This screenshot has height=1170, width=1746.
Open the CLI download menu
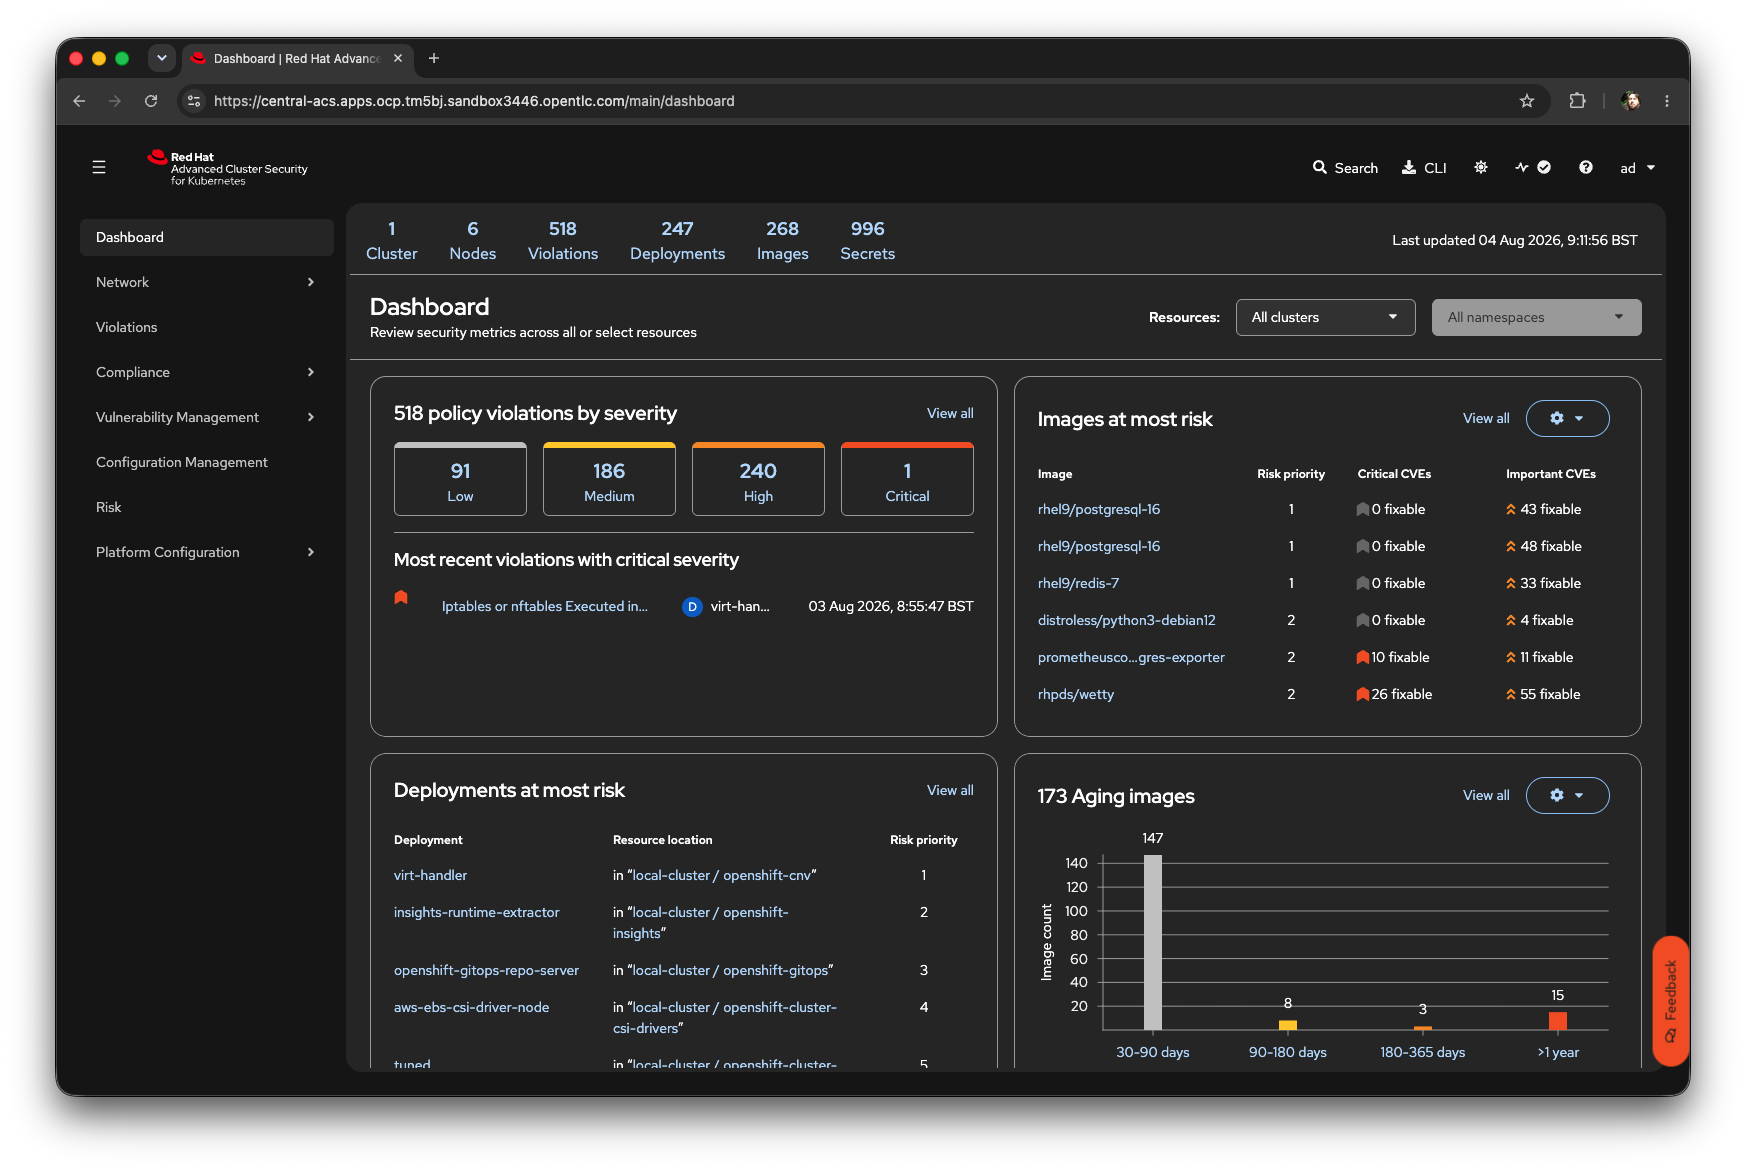point(1424,168)
